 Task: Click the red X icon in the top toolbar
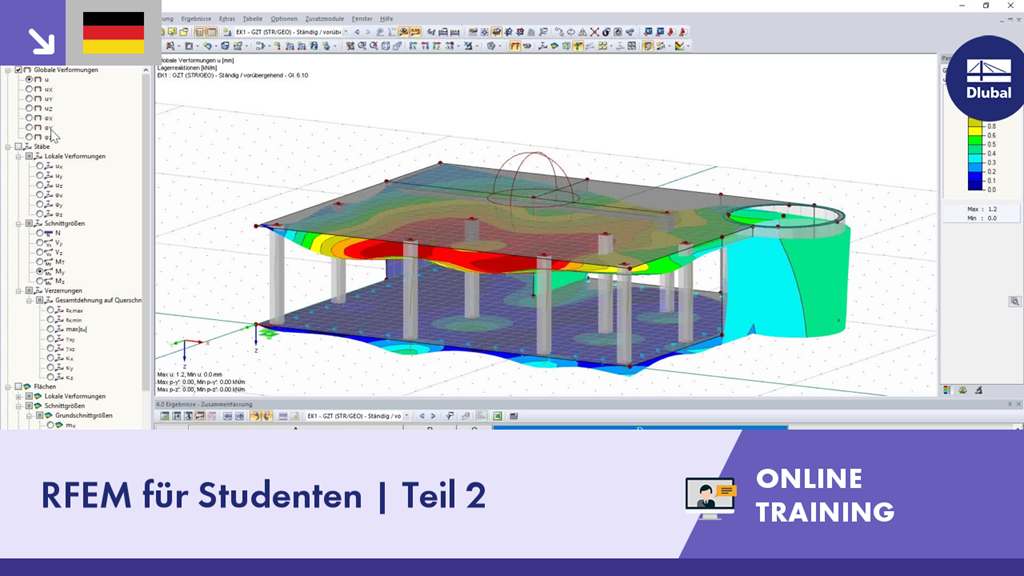click(x=594, y=31)
